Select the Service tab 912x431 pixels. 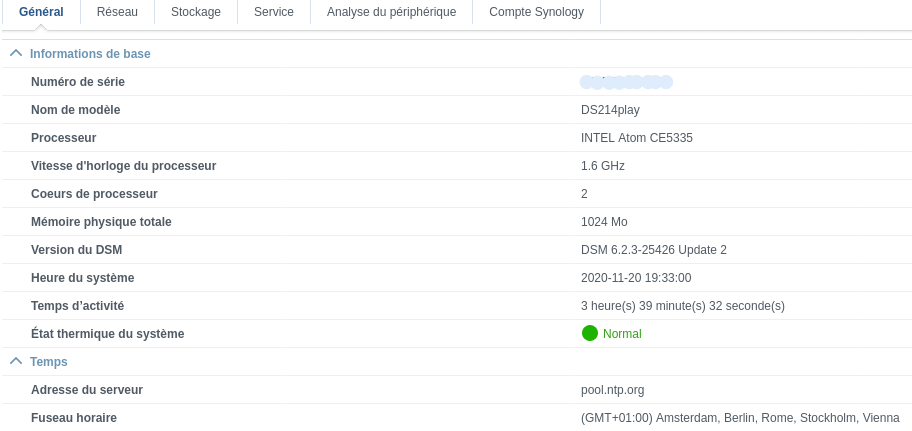pos(274,12)
